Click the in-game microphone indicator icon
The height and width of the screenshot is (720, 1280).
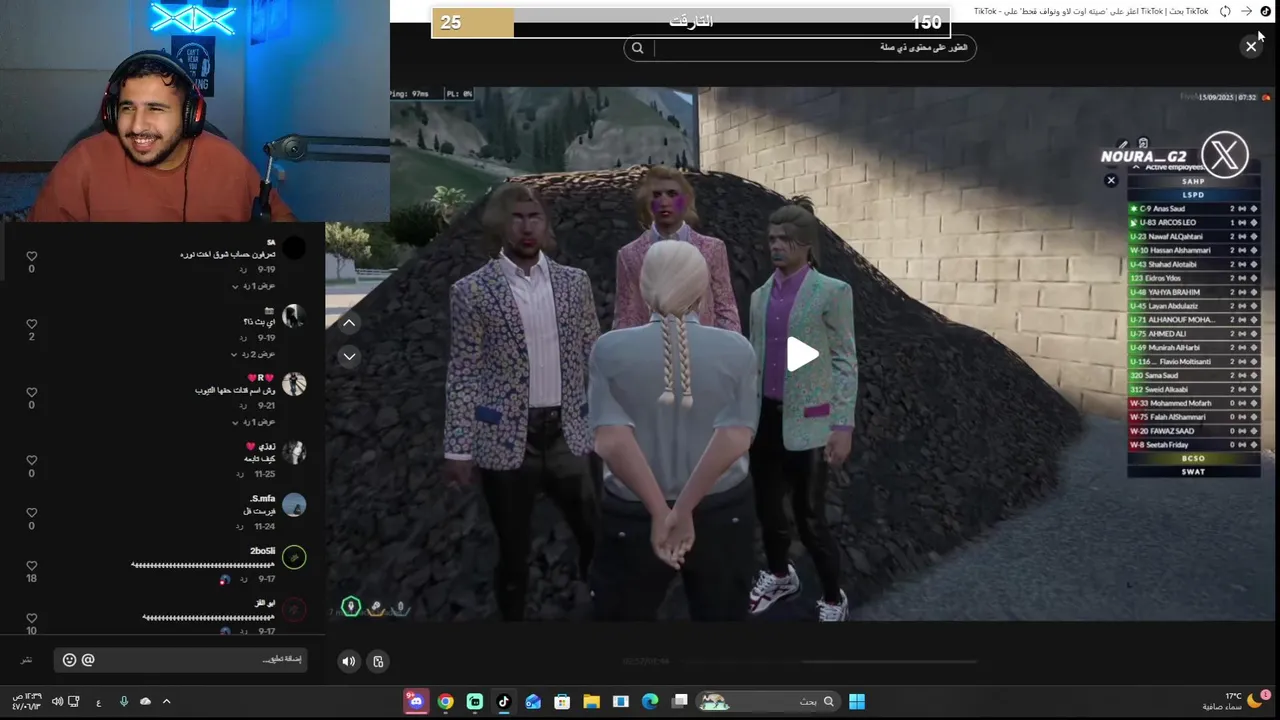tap(351, 606)
